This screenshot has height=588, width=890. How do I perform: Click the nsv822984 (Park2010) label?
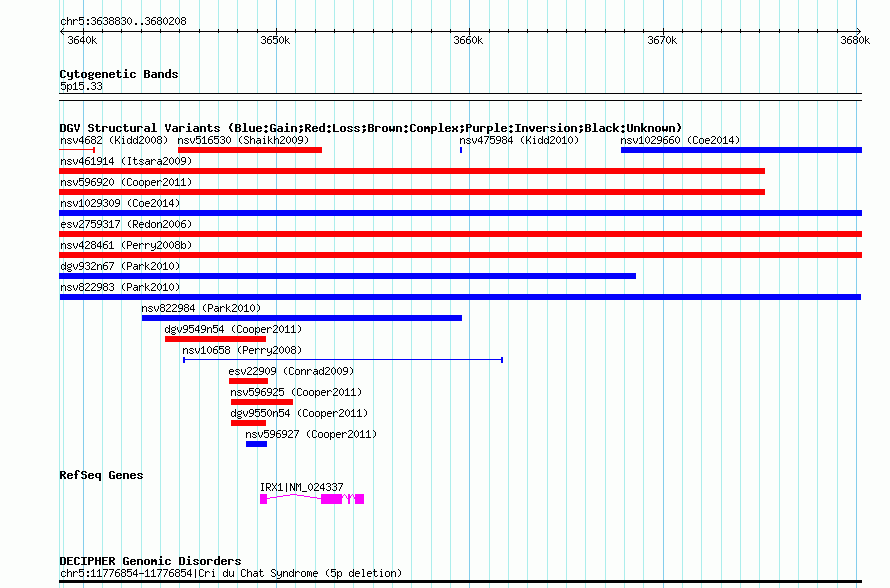201,308
